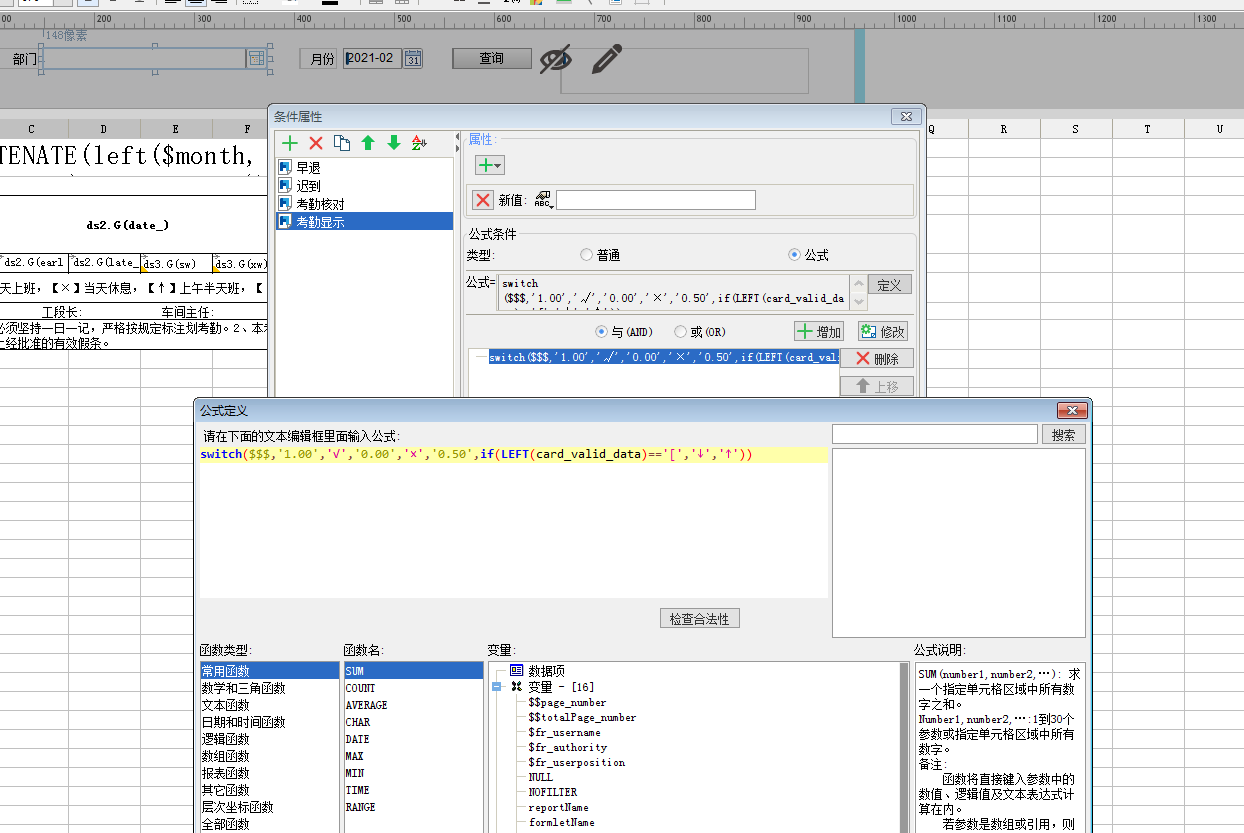Move selected condition up with green arrow
This screenshot has height=833, width=1244.
[368, 143]
